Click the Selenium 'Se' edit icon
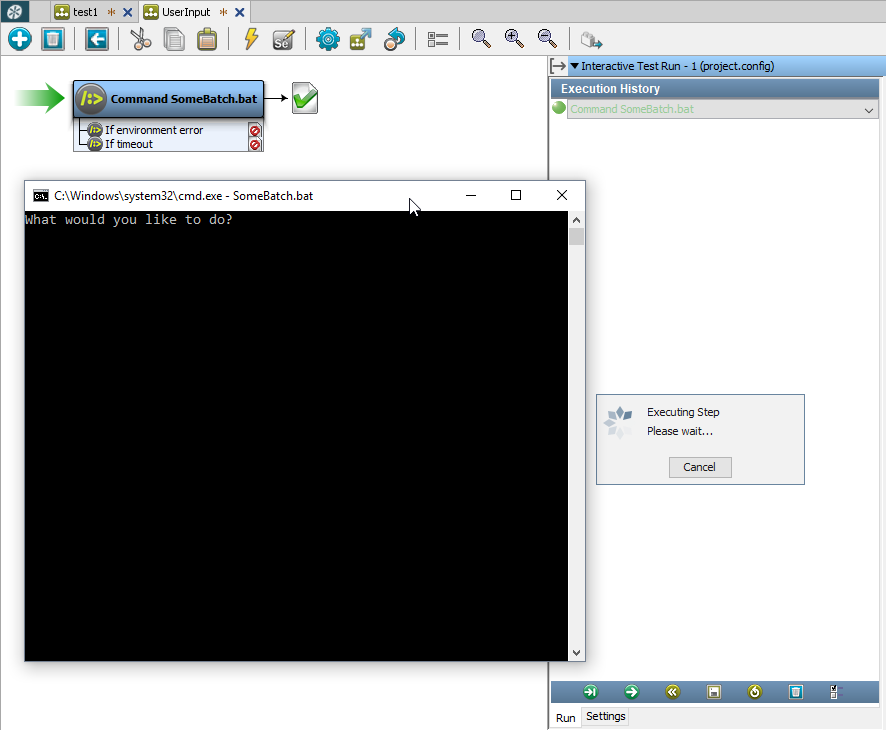This screenshot has width=886, height=730. coord(283,39)
